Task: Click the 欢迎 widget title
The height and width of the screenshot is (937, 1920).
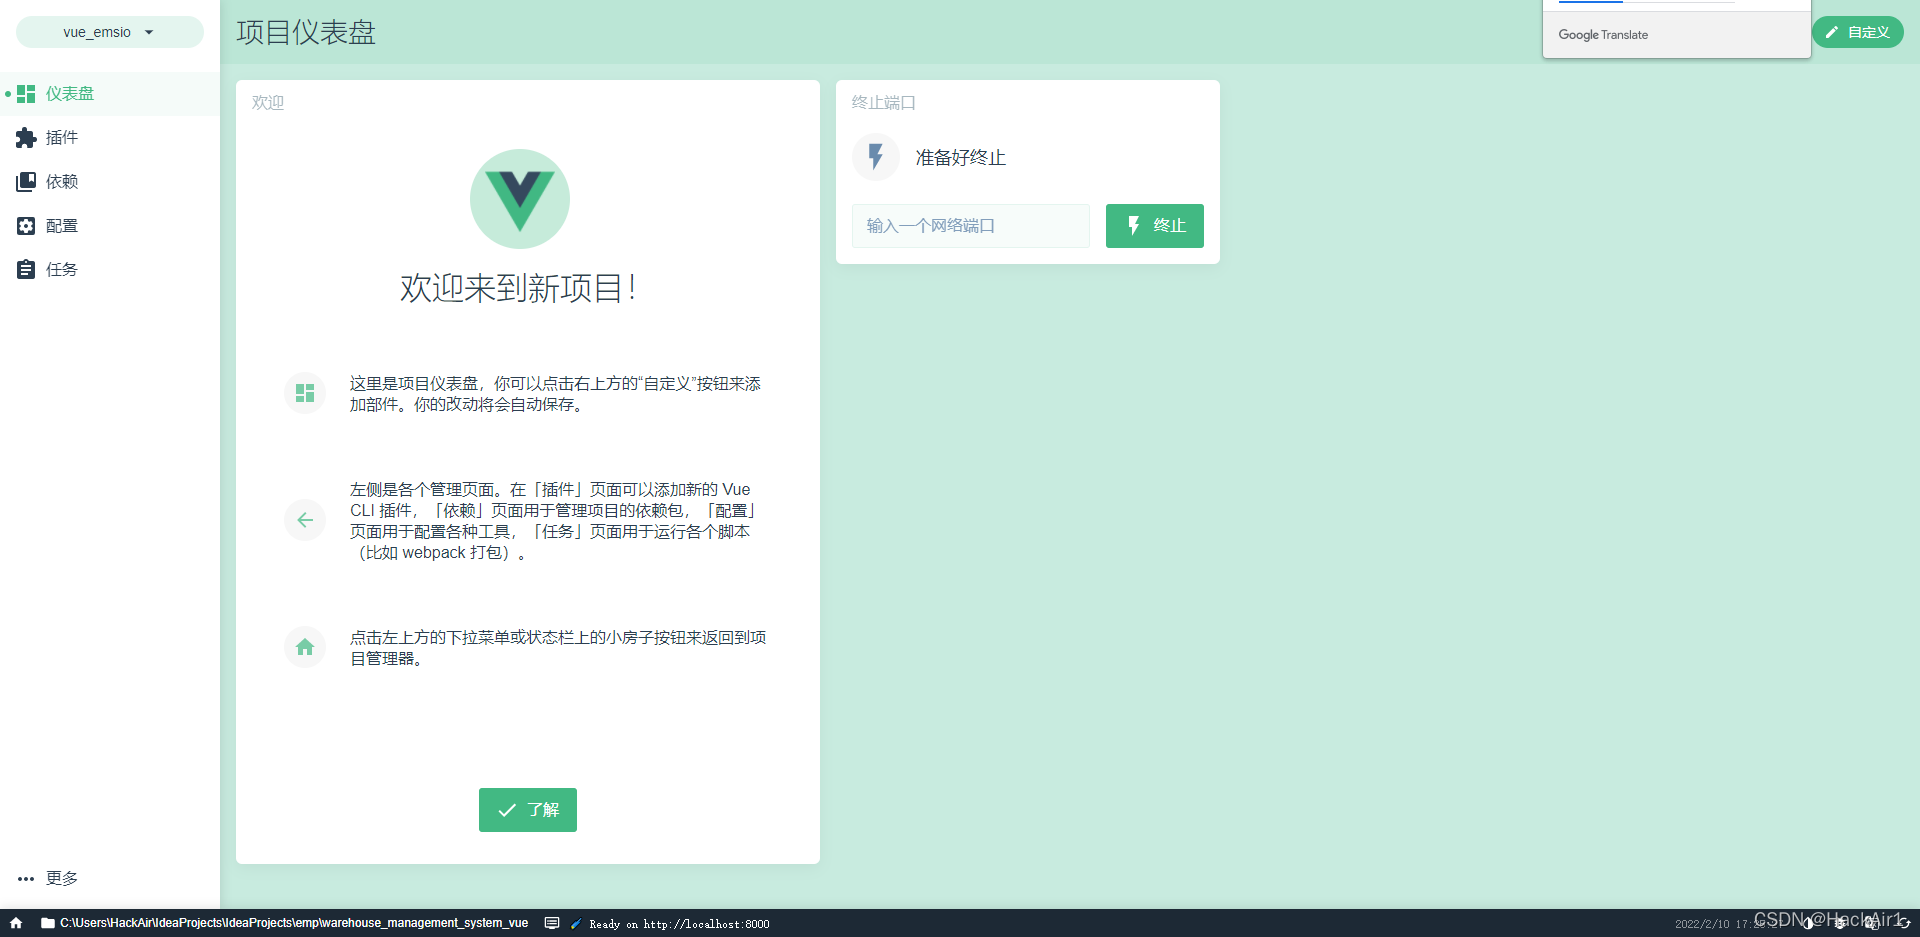Action: point(268,103)
